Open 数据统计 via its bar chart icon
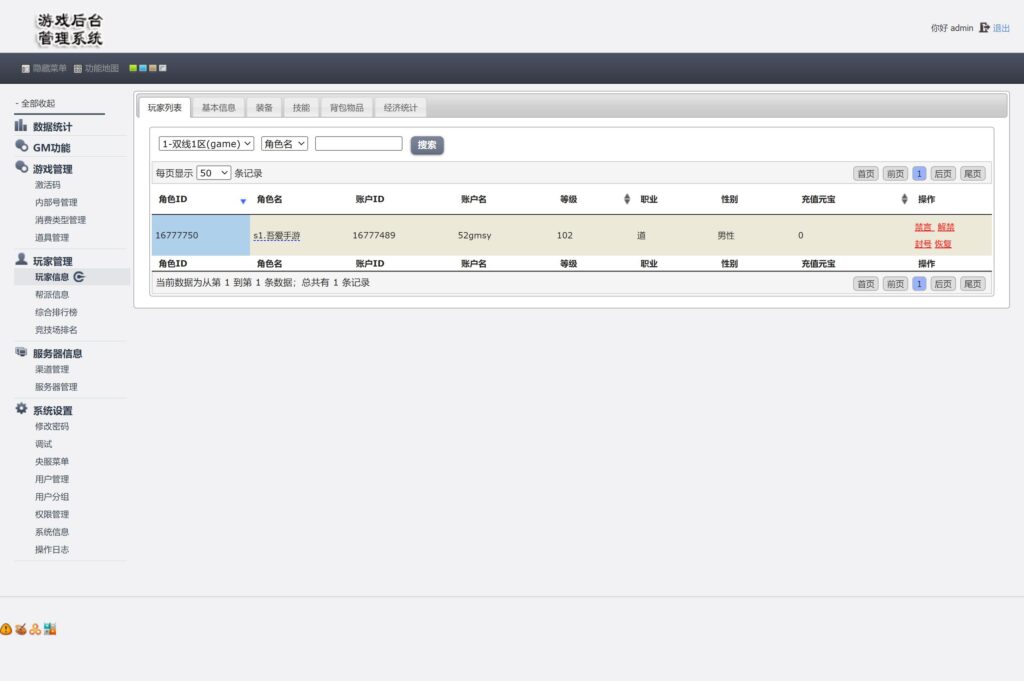Image resolution: width=1024 pixels, height=681 pixels. pos(21,126)
